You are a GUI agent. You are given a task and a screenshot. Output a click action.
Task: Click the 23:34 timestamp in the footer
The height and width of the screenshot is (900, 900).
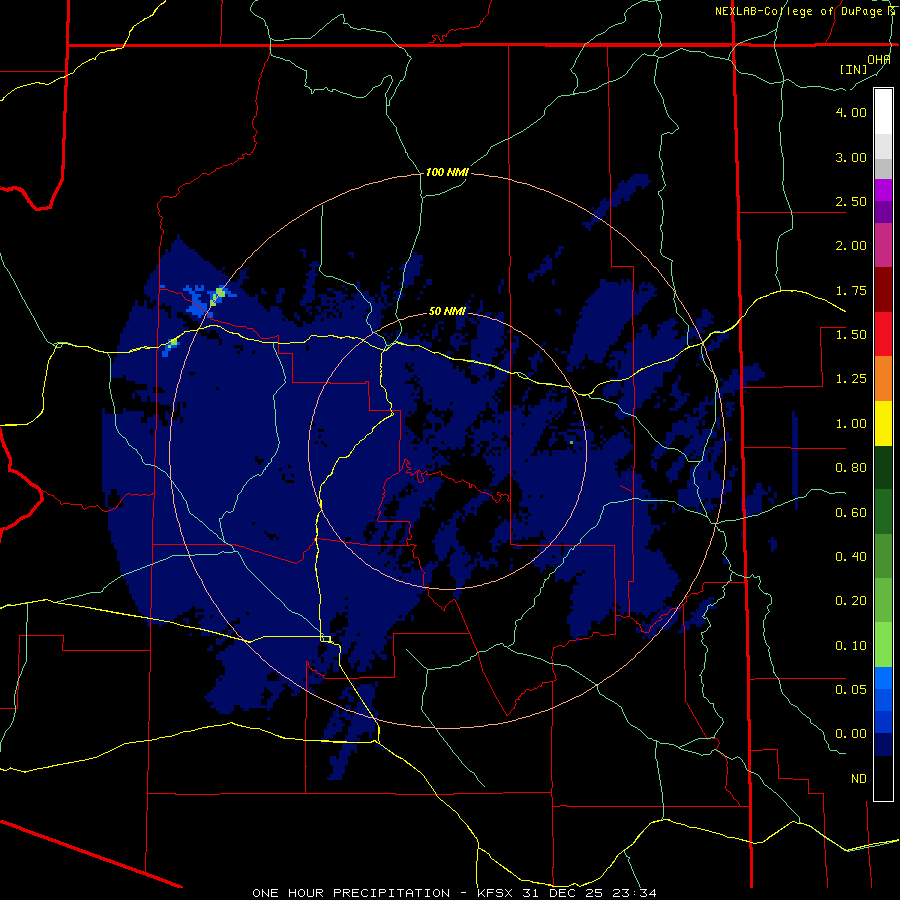pyautogui.click(x=634, y=893)
